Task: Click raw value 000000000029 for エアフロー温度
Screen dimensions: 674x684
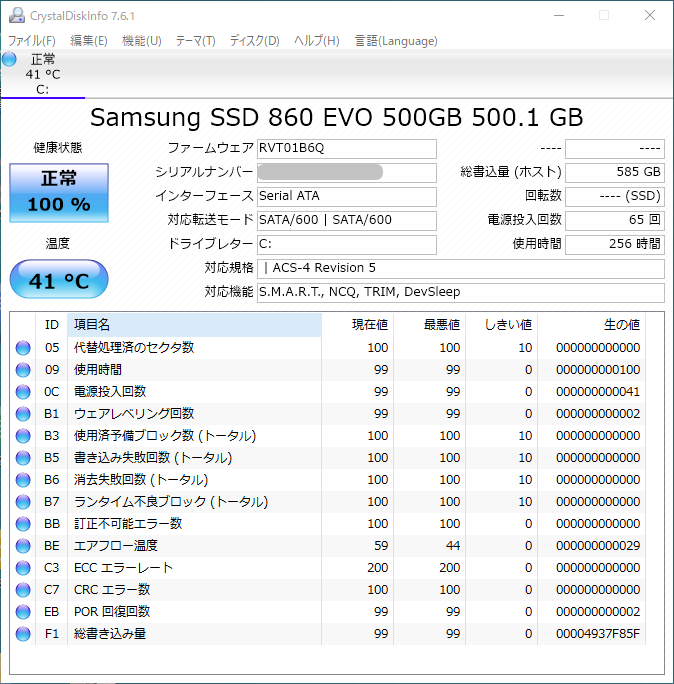Action: 598,546
